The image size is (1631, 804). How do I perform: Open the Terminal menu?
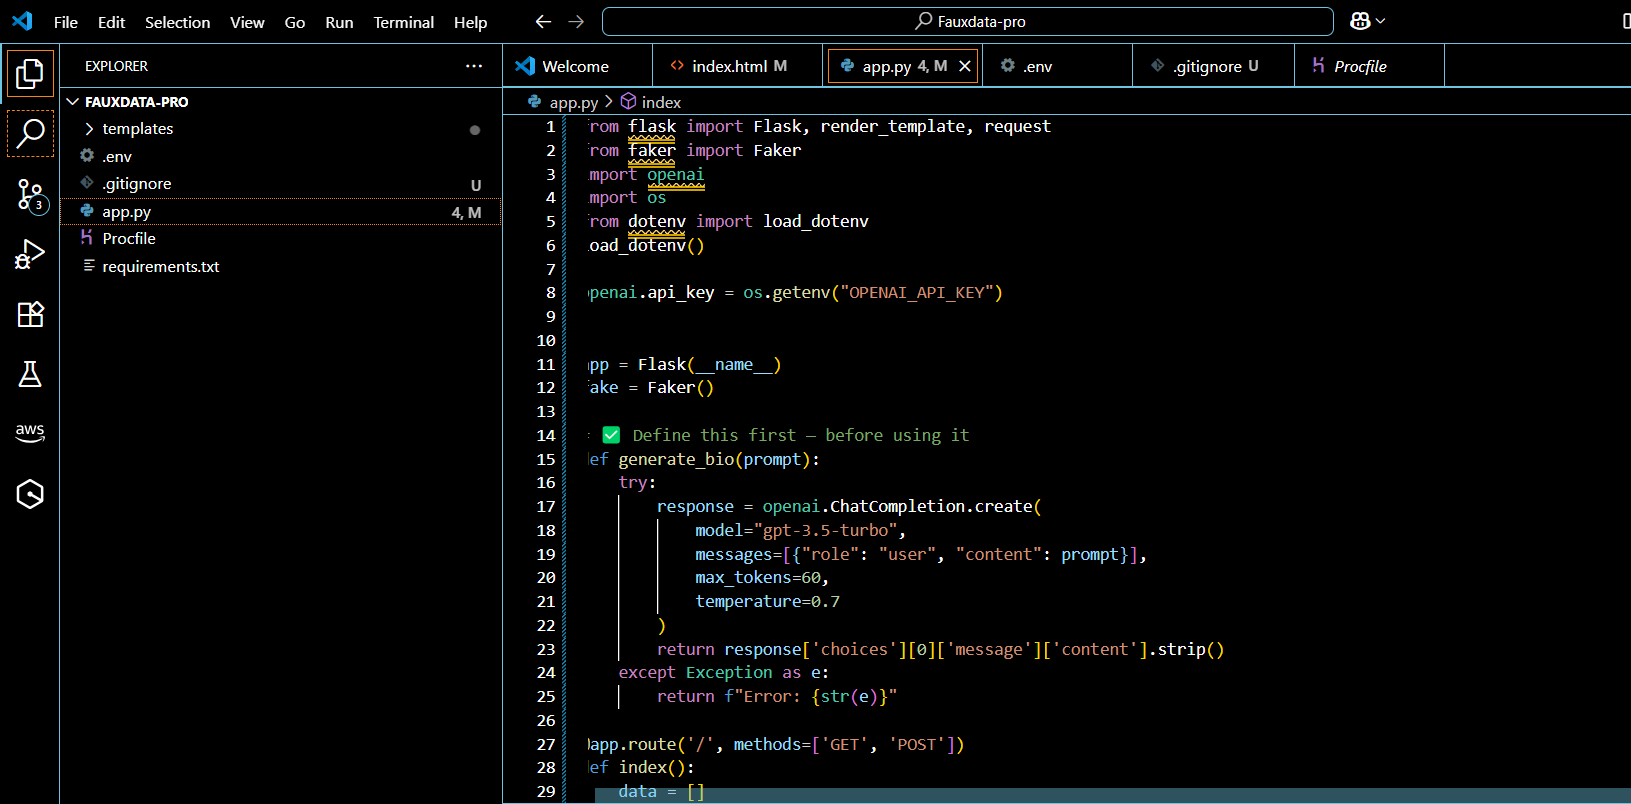coord(403,22)
